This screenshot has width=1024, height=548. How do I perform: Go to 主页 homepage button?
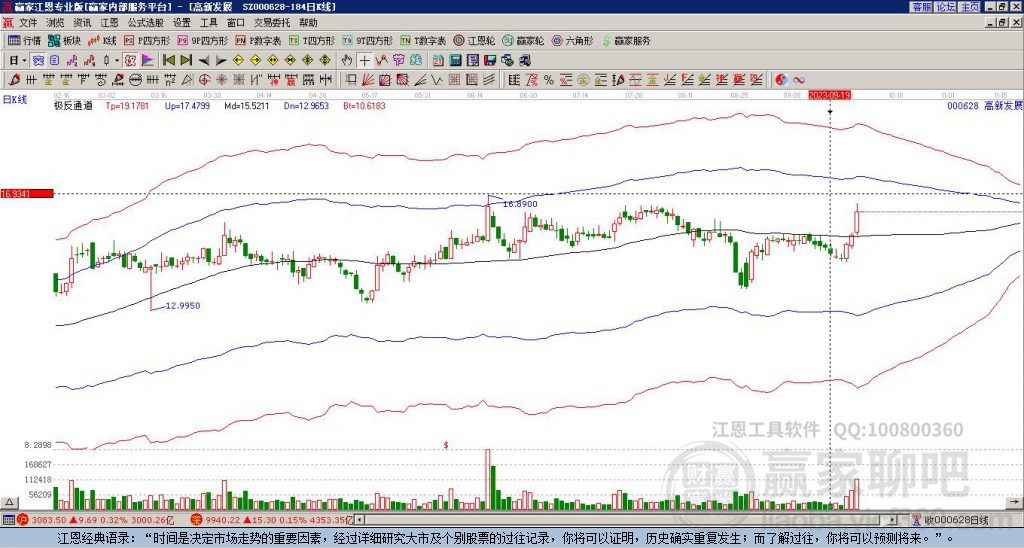[x=970, y=7]
